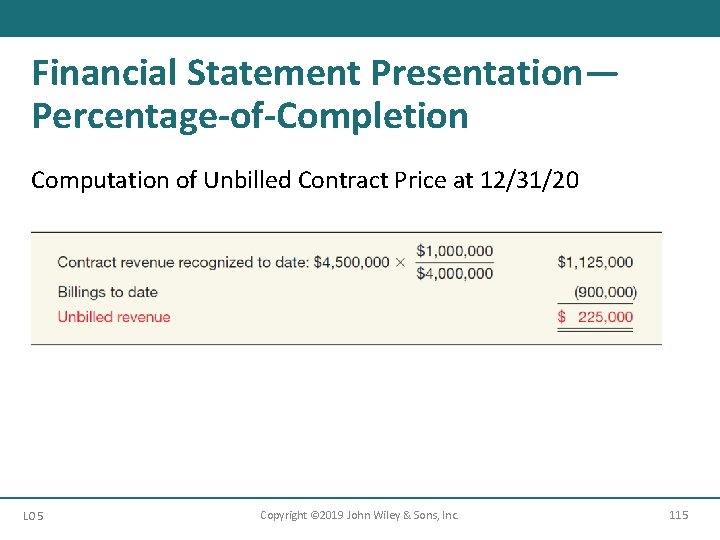Click the $4,000,000 denominator
Viewport: 720px width, 540px height.
(454, 273)
